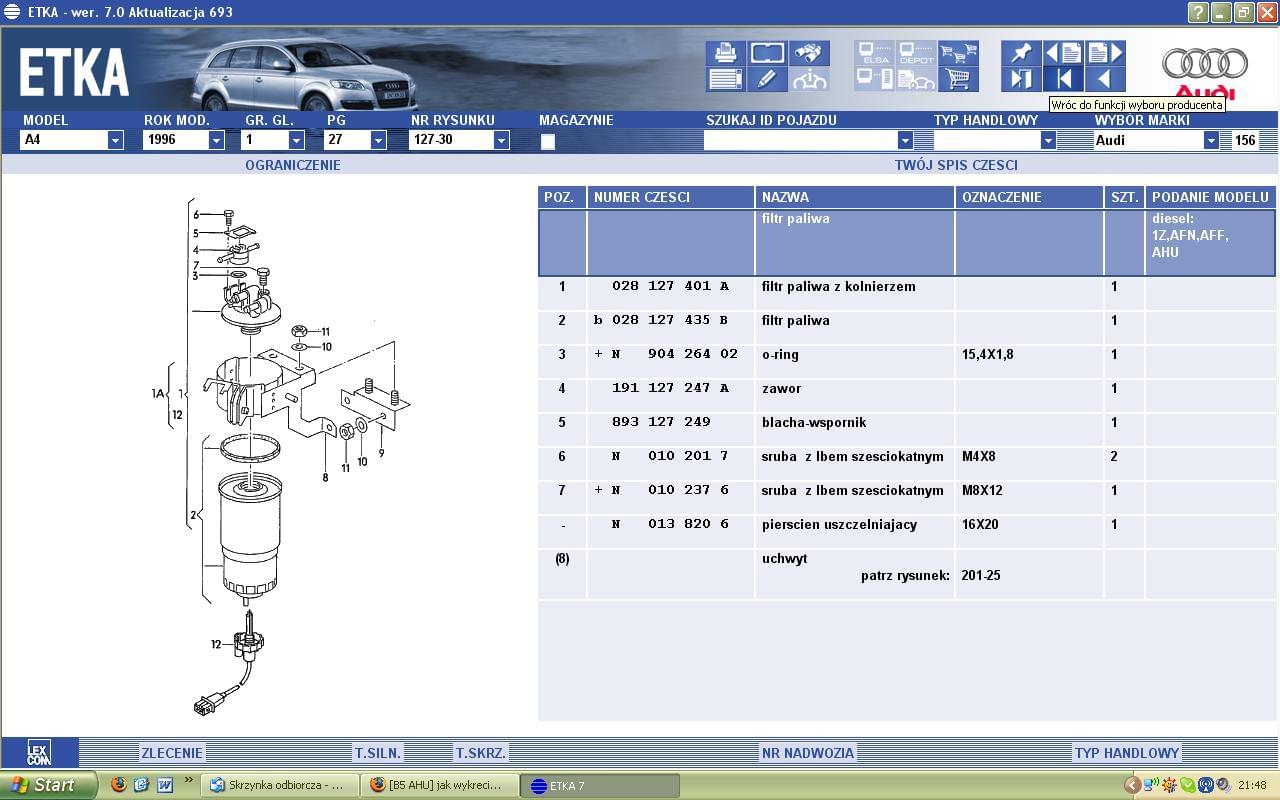Click the NR NADWOZIA button
Screen dimensions: 1280x800
808,753
